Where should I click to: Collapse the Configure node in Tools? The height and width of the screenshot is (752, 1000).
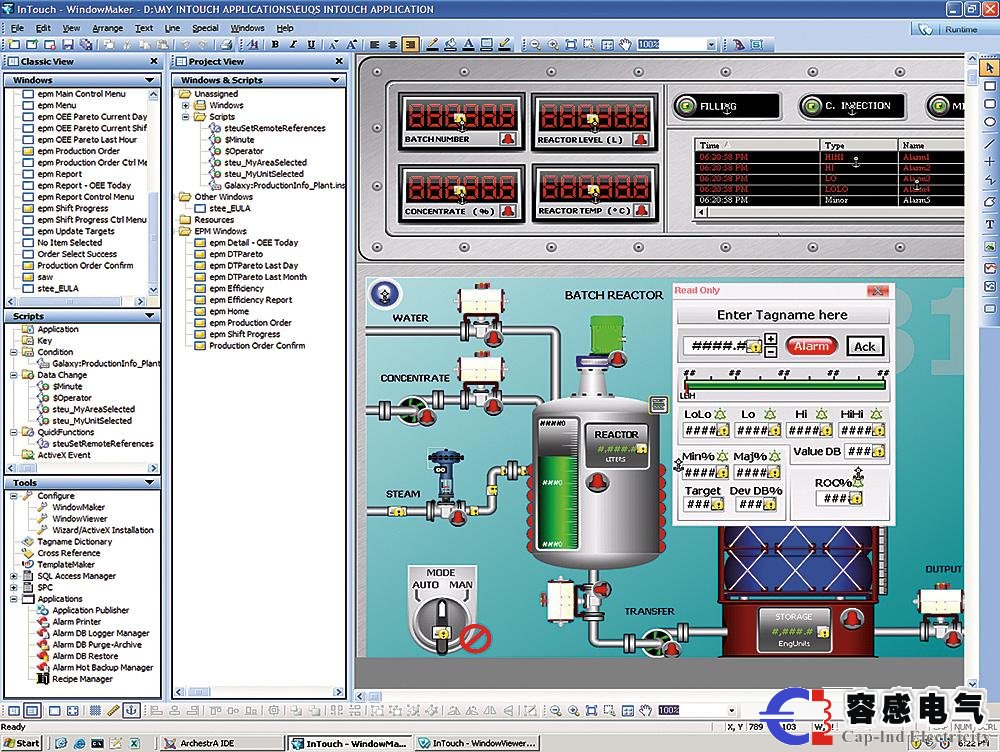tap(13, 496)
